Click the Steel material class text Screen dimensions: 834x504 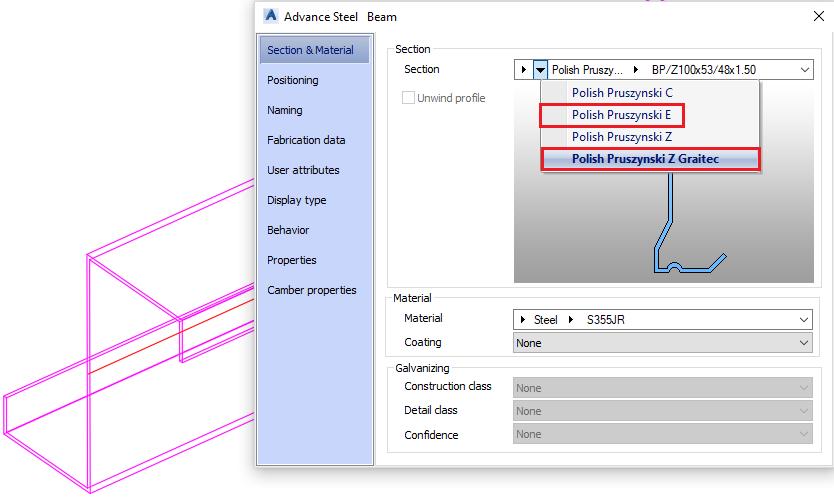(545, 320)
